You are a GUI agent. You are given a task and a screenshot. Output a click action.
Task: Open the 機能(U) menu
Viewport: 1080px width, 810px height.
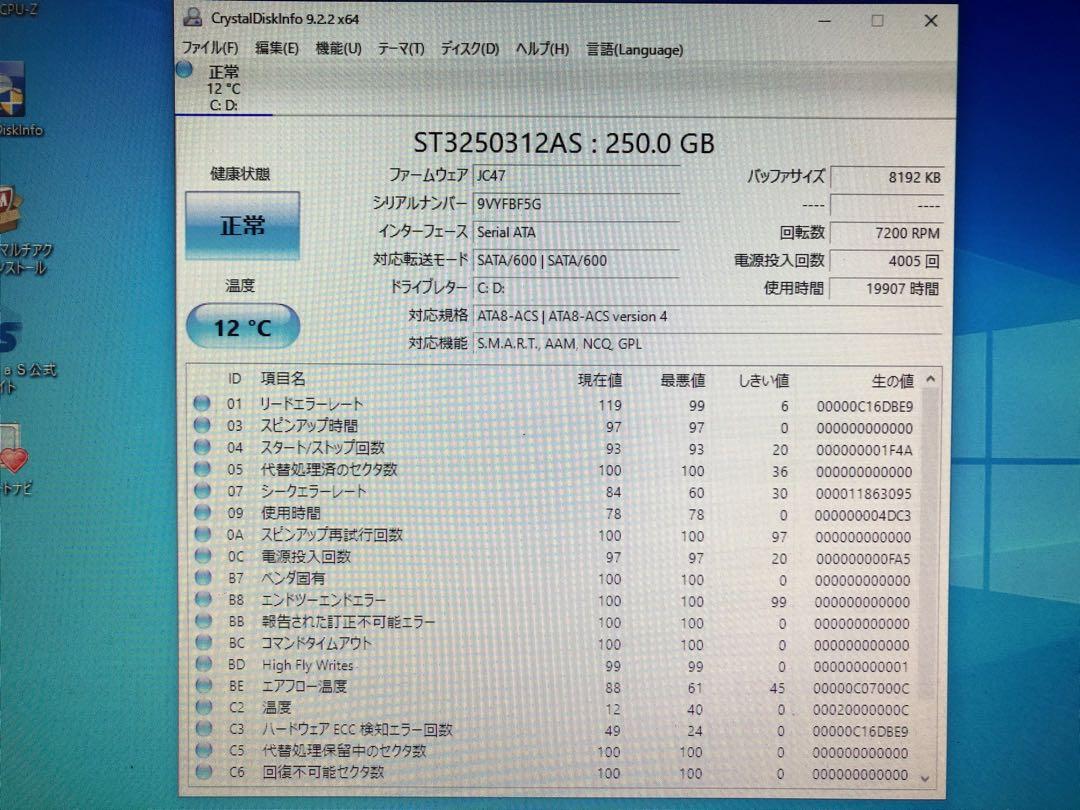338,48
